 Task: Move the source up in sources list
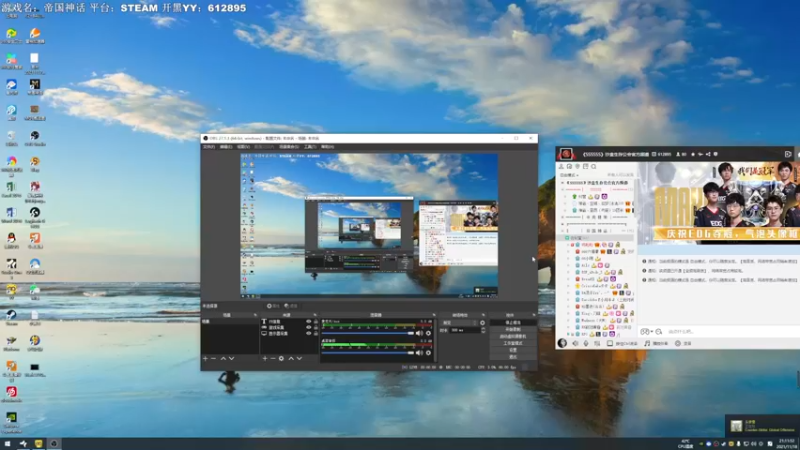pos(291,359)
